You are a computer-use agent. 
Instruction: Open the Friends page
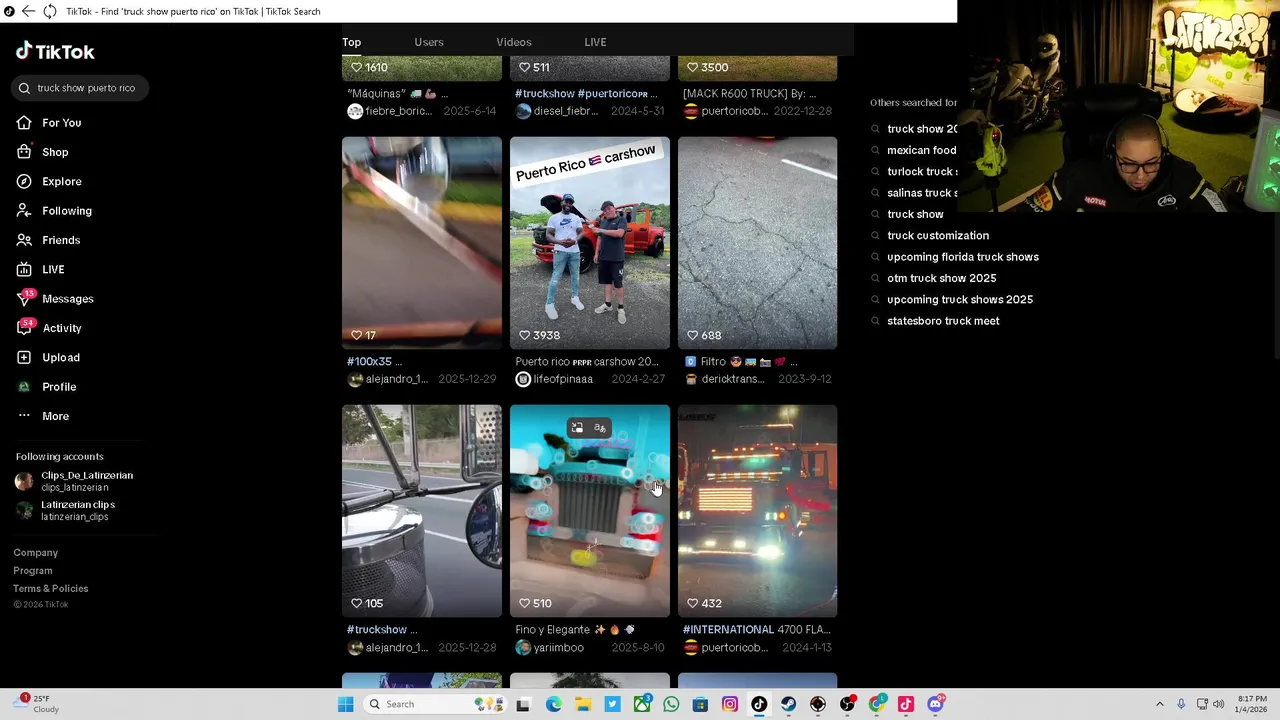[47, 240]
